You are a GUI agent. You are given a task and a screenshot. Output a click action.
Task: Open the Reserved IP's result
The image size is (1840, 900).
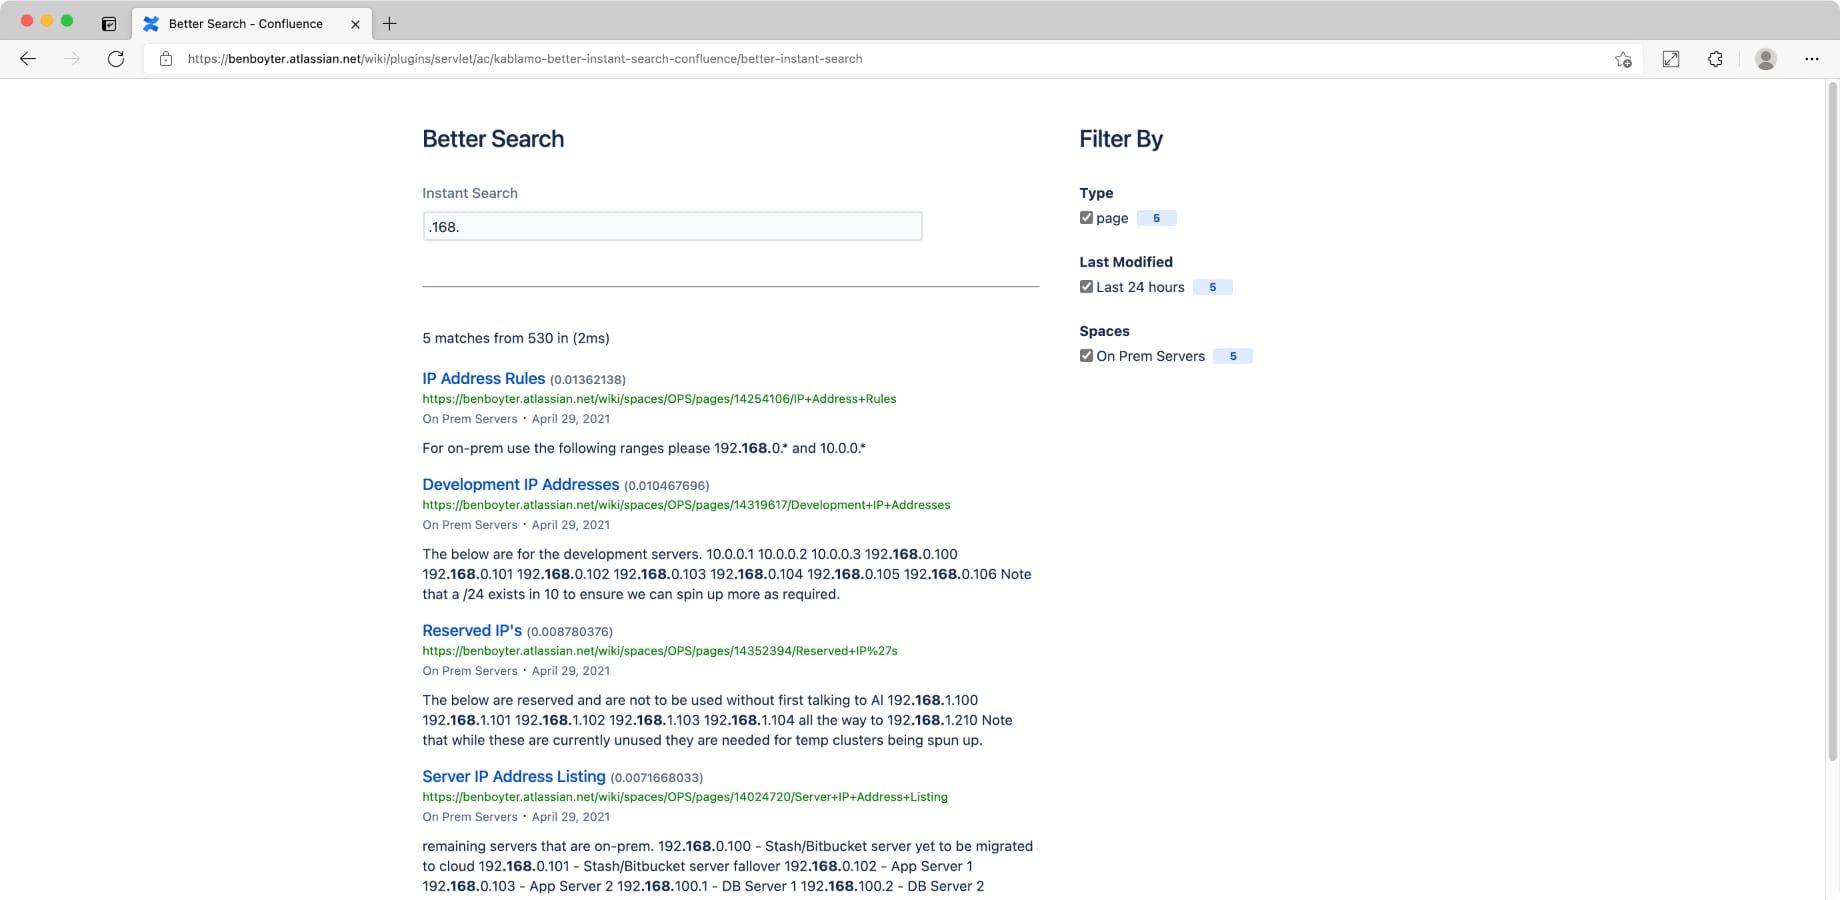click(472, 630)
